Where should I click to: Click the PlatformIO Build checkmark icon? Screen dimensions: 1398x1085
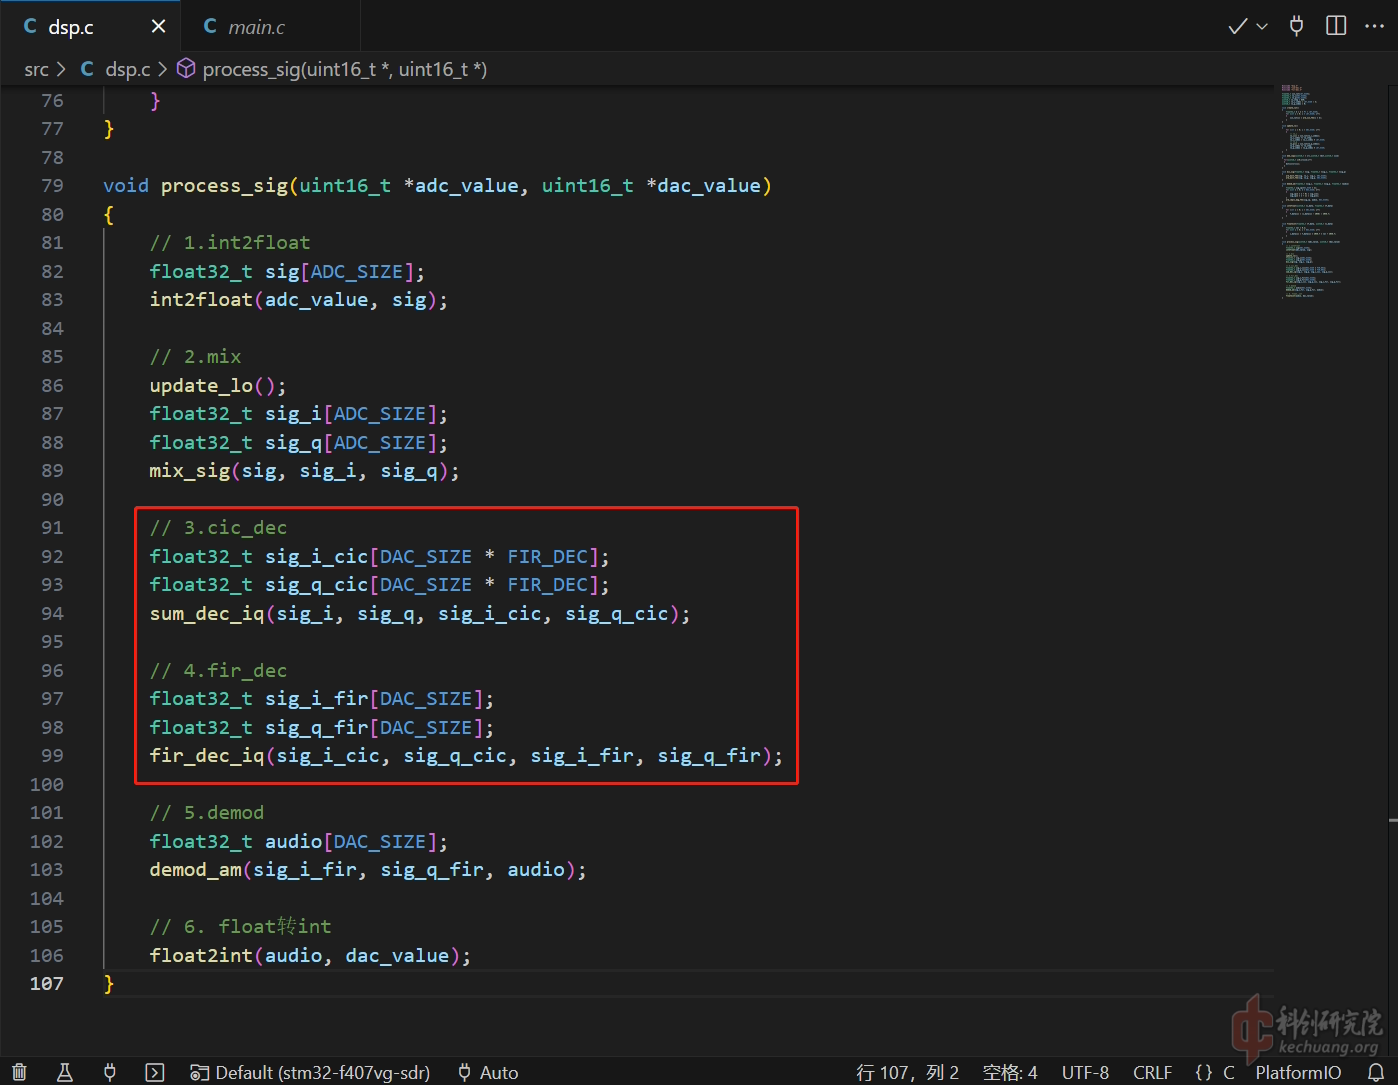point(1237,26)
